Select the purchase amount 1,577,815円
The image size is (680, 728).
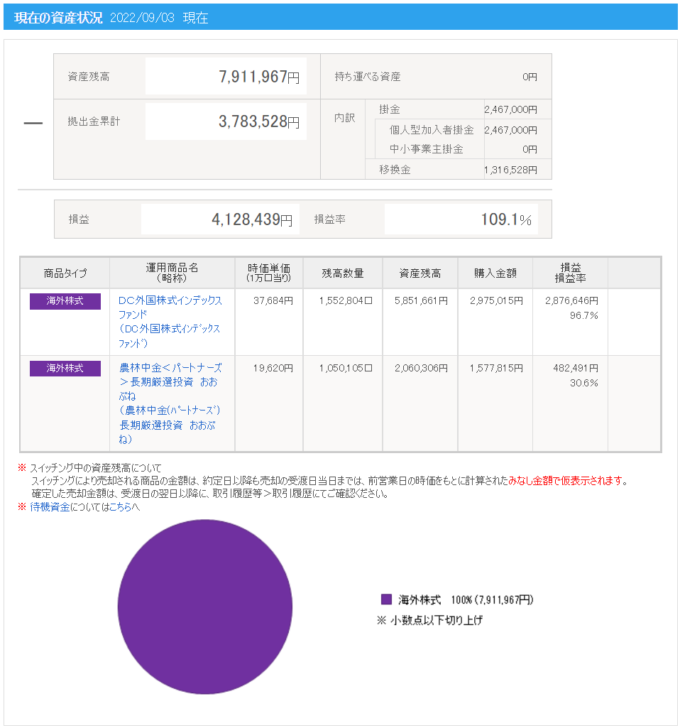coord(496,368)
